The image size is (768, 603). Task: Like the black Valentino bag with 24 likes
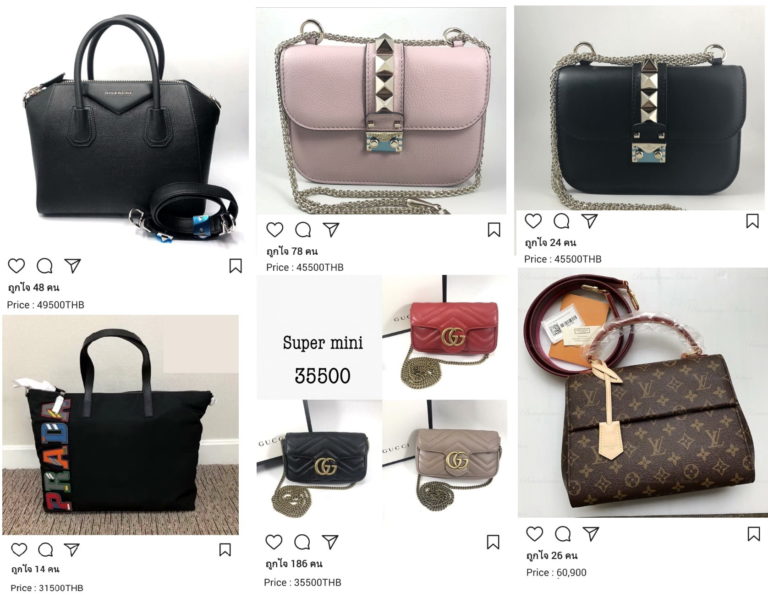[x=533, y=221]
